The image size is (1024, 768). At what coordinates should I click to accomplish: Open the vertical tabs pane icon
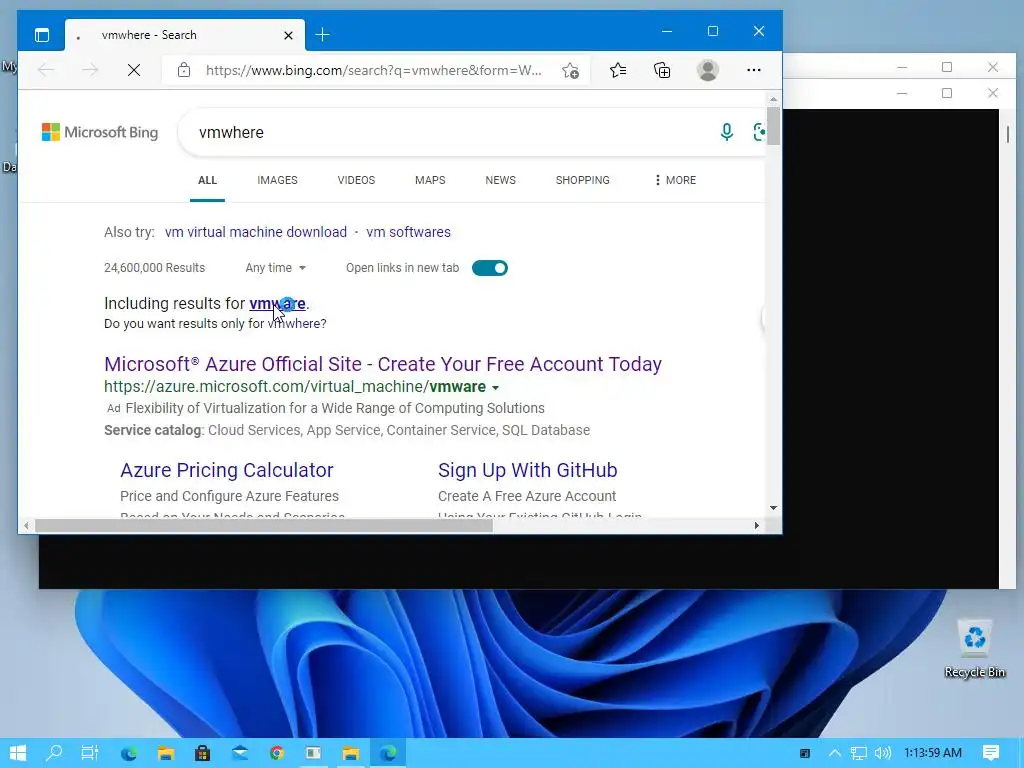click(x=42, y=35)
